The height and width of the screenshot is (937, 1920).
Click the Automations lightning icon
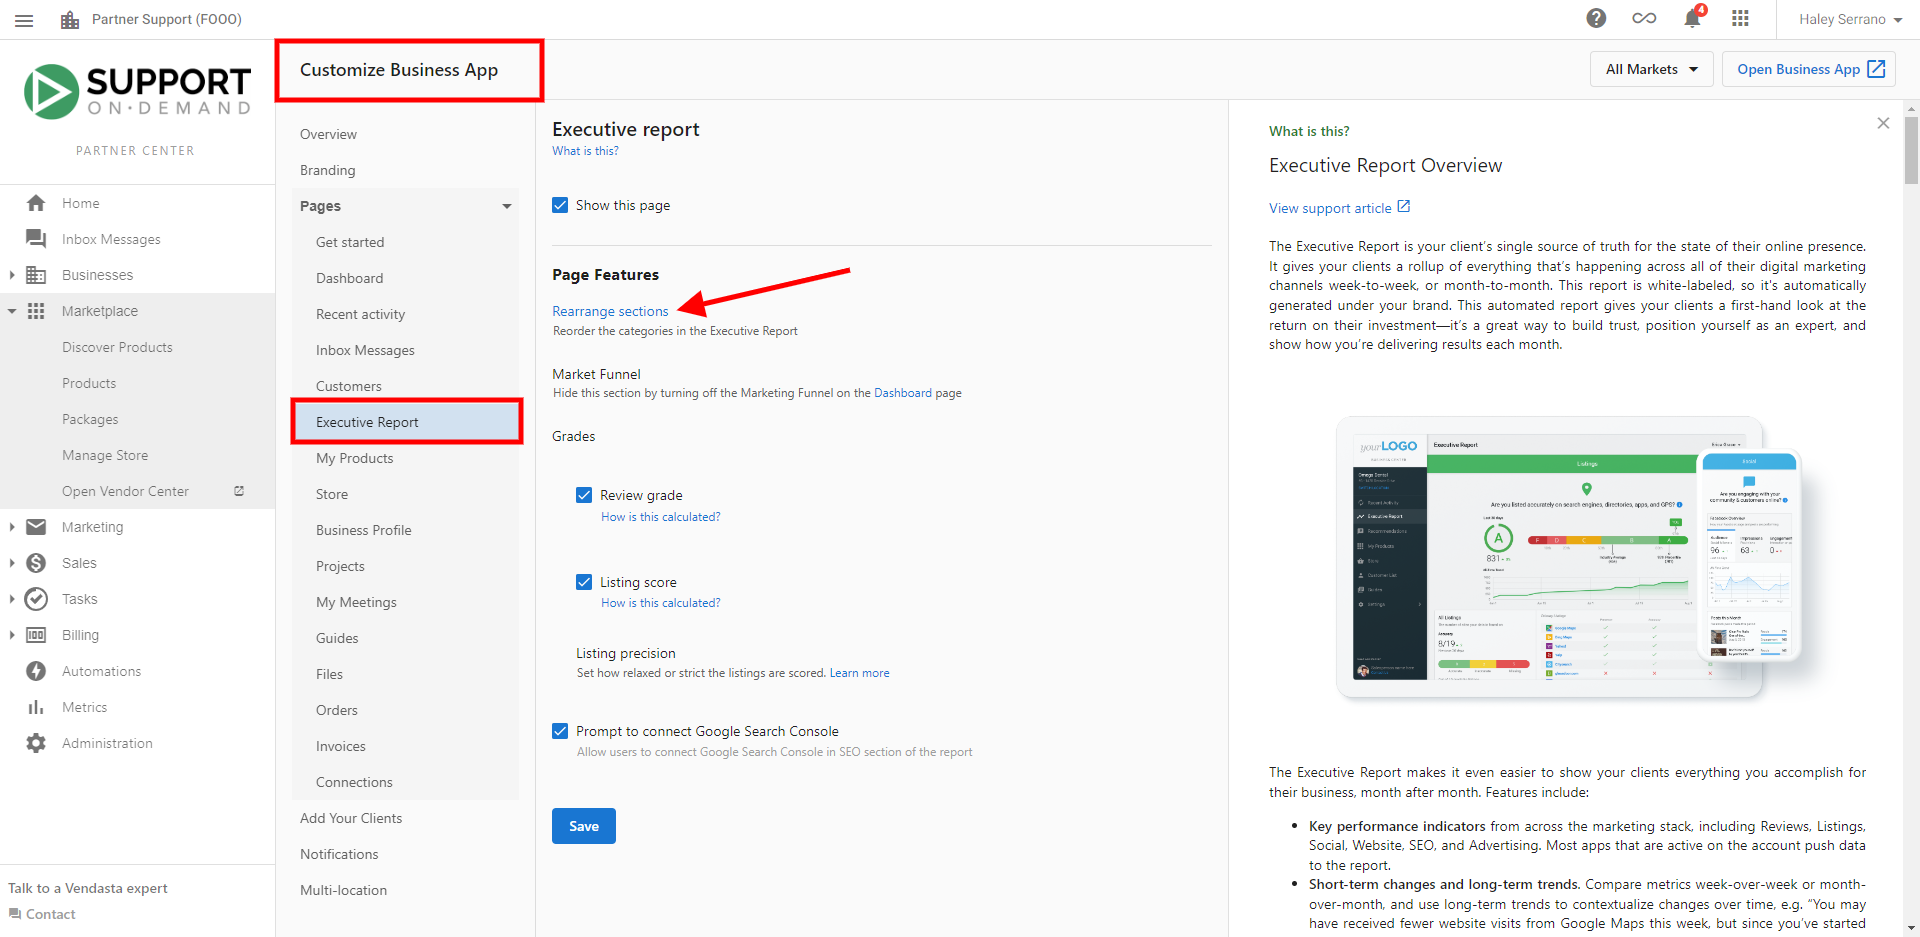36,671
